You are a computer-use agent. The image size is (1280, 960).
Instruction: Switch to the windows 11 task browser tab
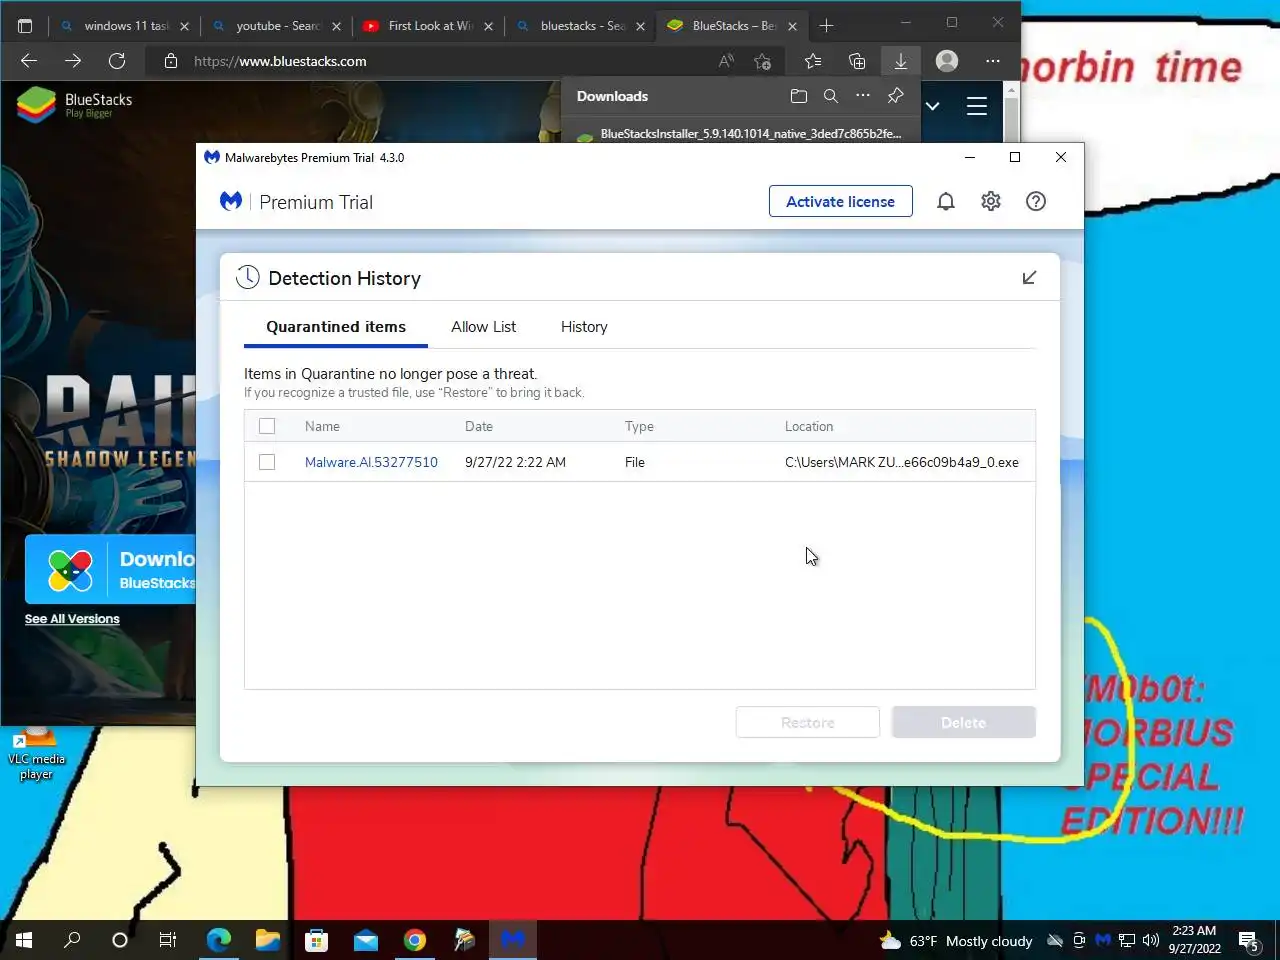click(x=124, y=26)
